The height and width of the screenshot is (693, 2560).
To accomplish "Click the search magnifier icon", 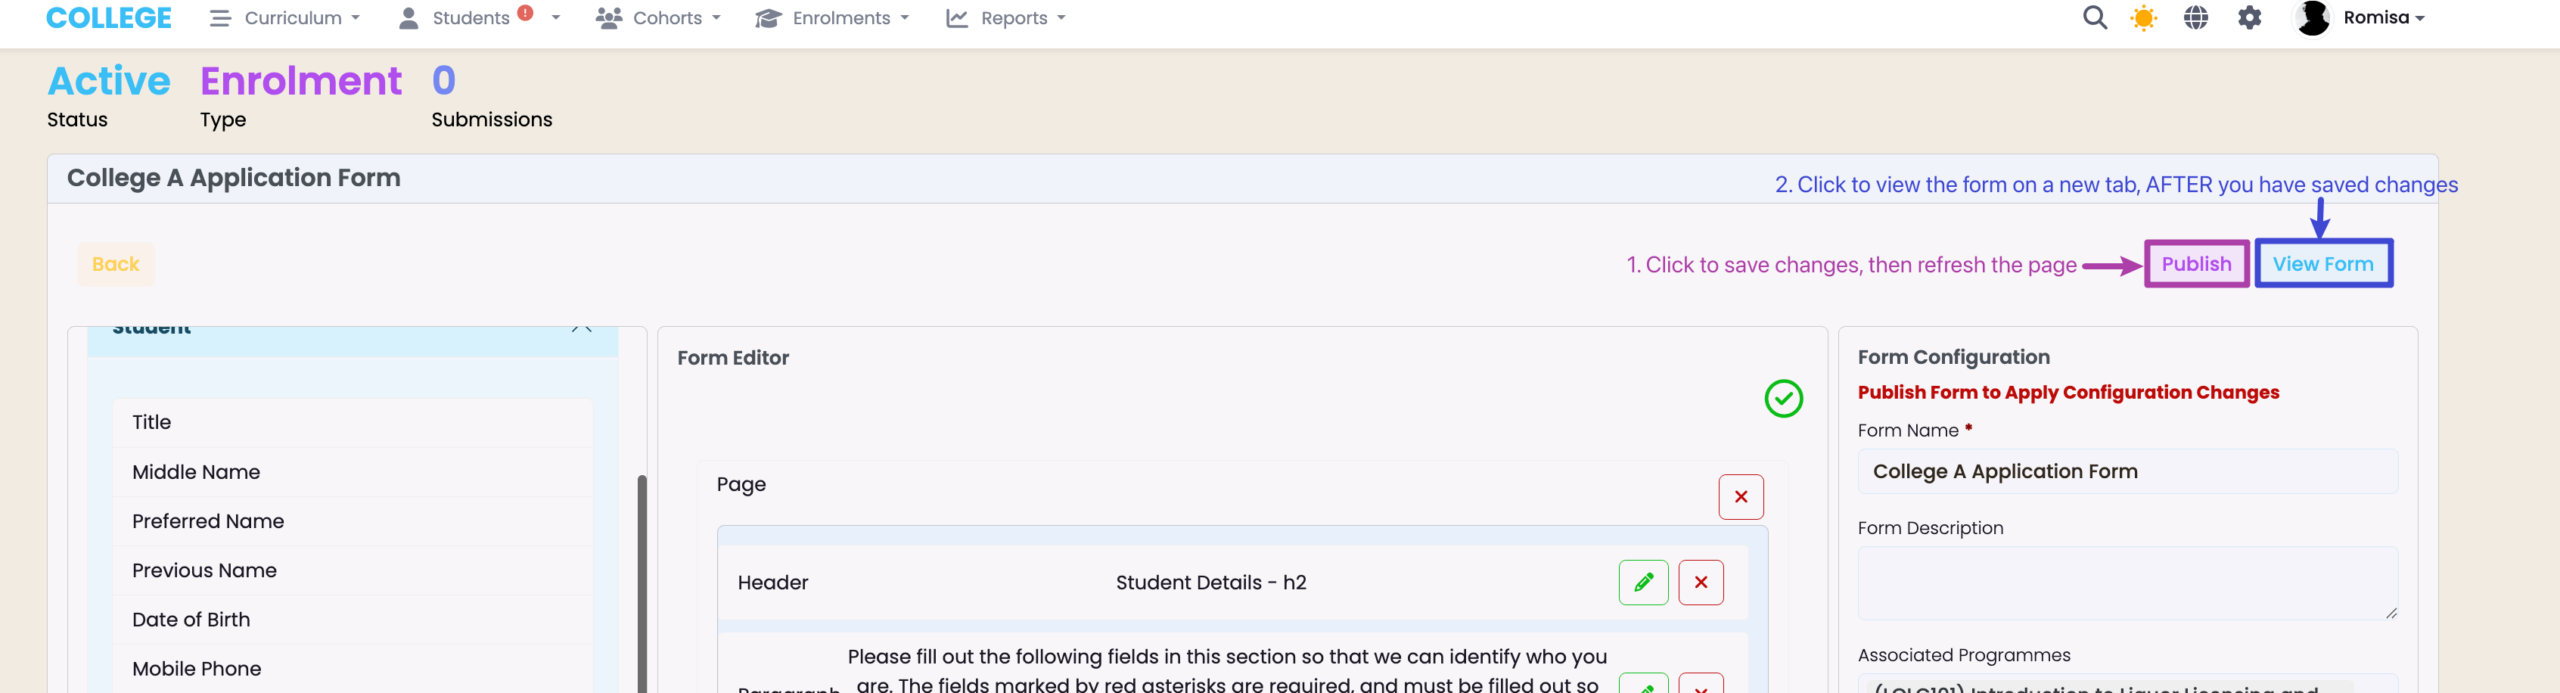I will pos(2094,18).
